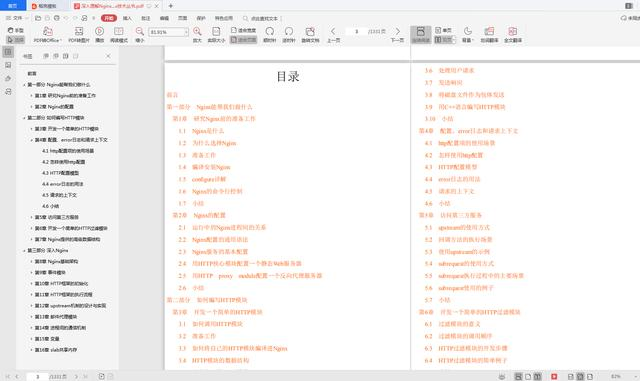Open the 编辑 ribbon tab
Viewport: 640px width, 381px height.
click(164, 18)
